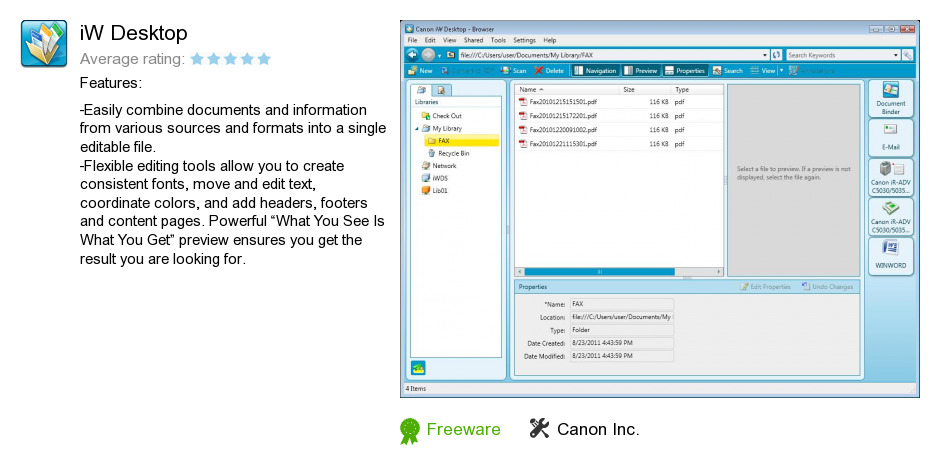
Task: Click the Refresh icon next to address bar
Action: pyautogui.click(x=777, y=55)
